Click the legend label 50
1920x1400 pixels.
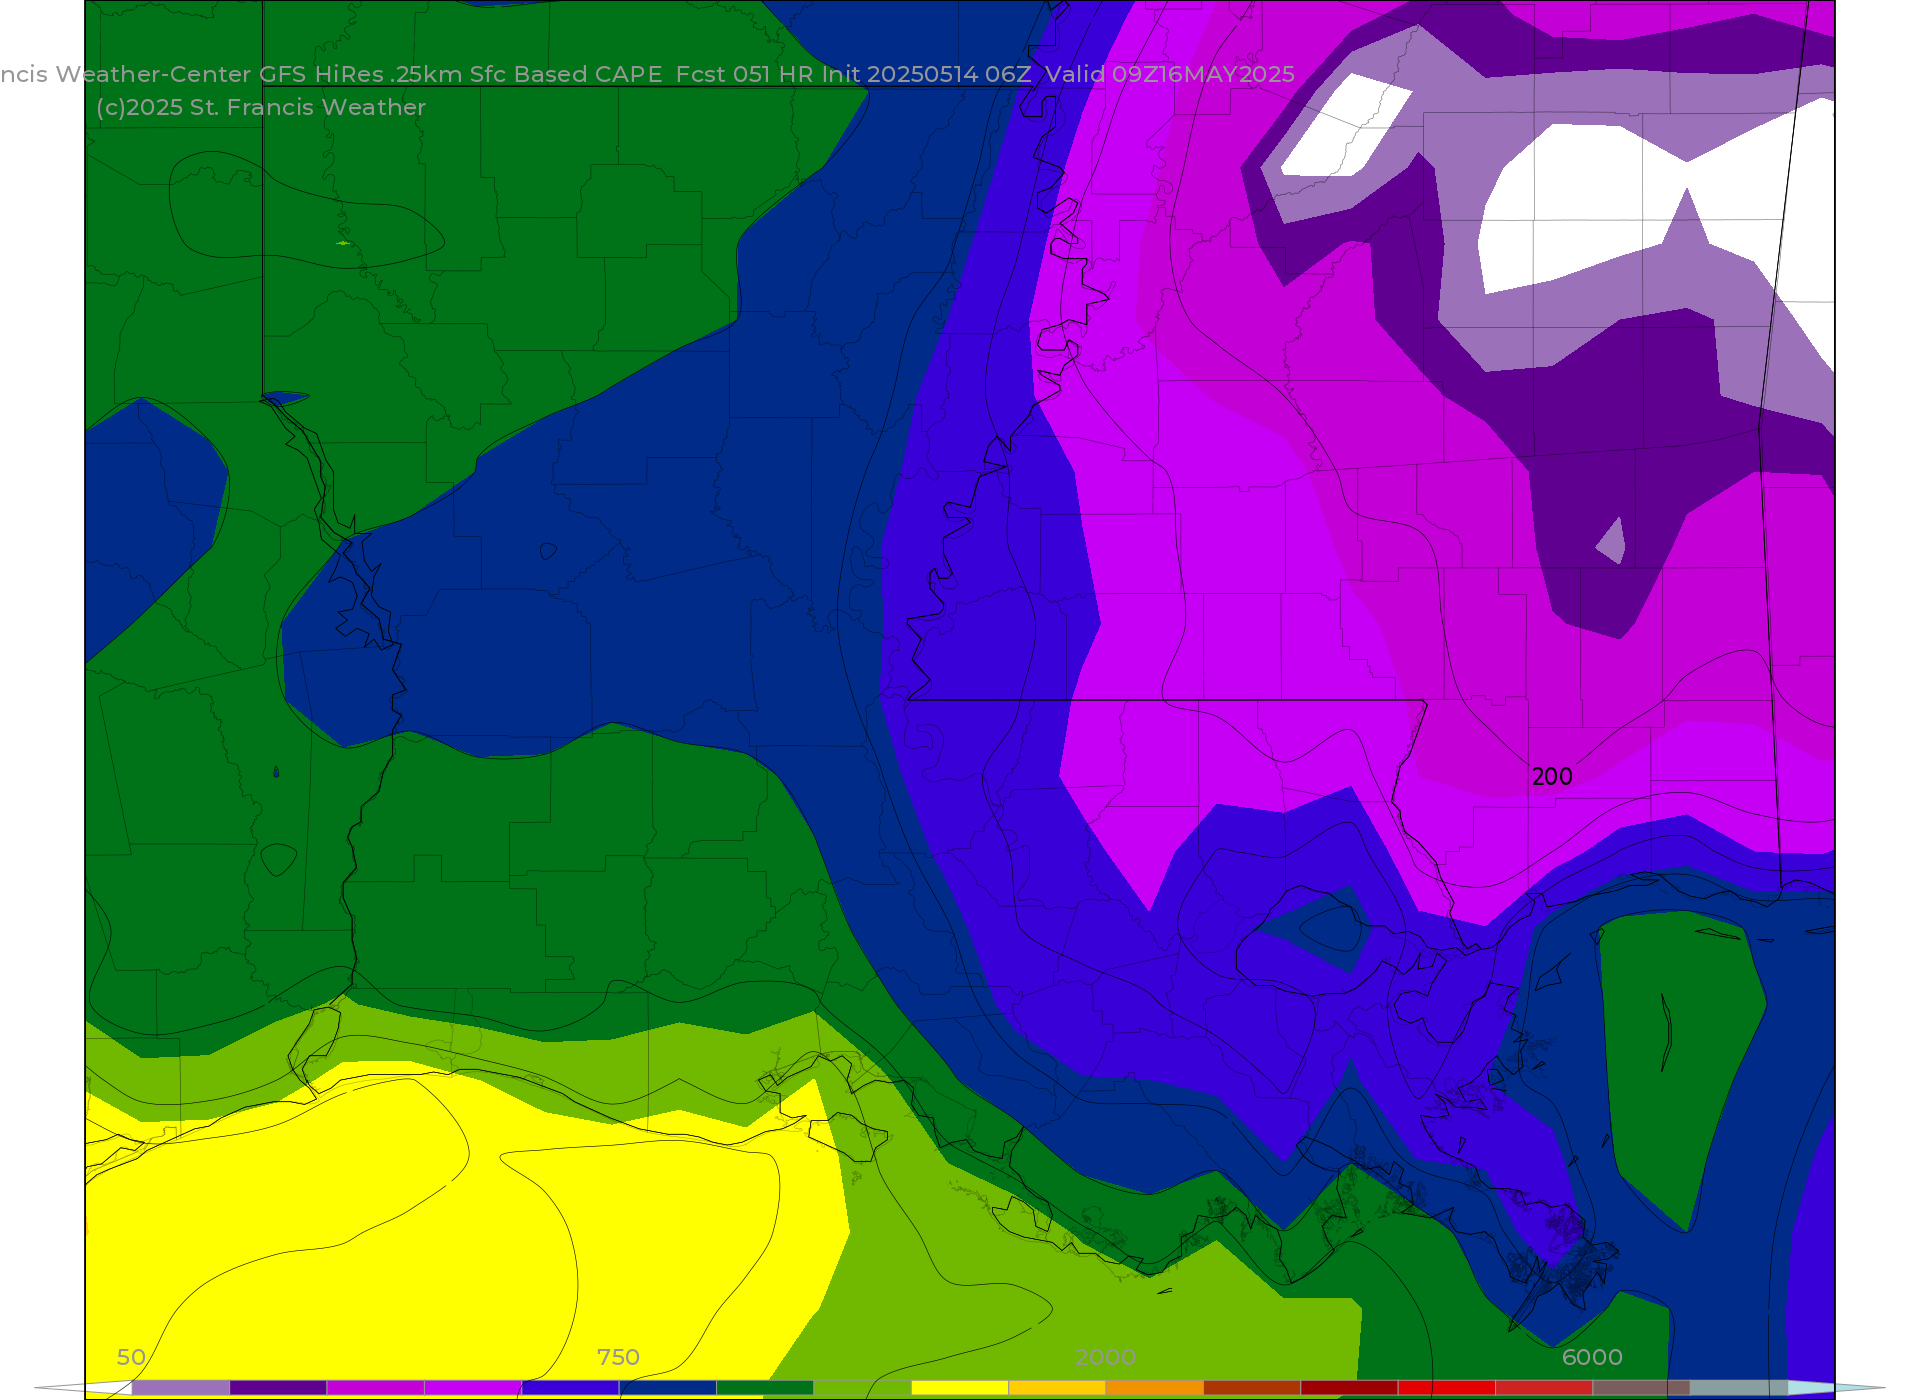tap(131, 1357)
